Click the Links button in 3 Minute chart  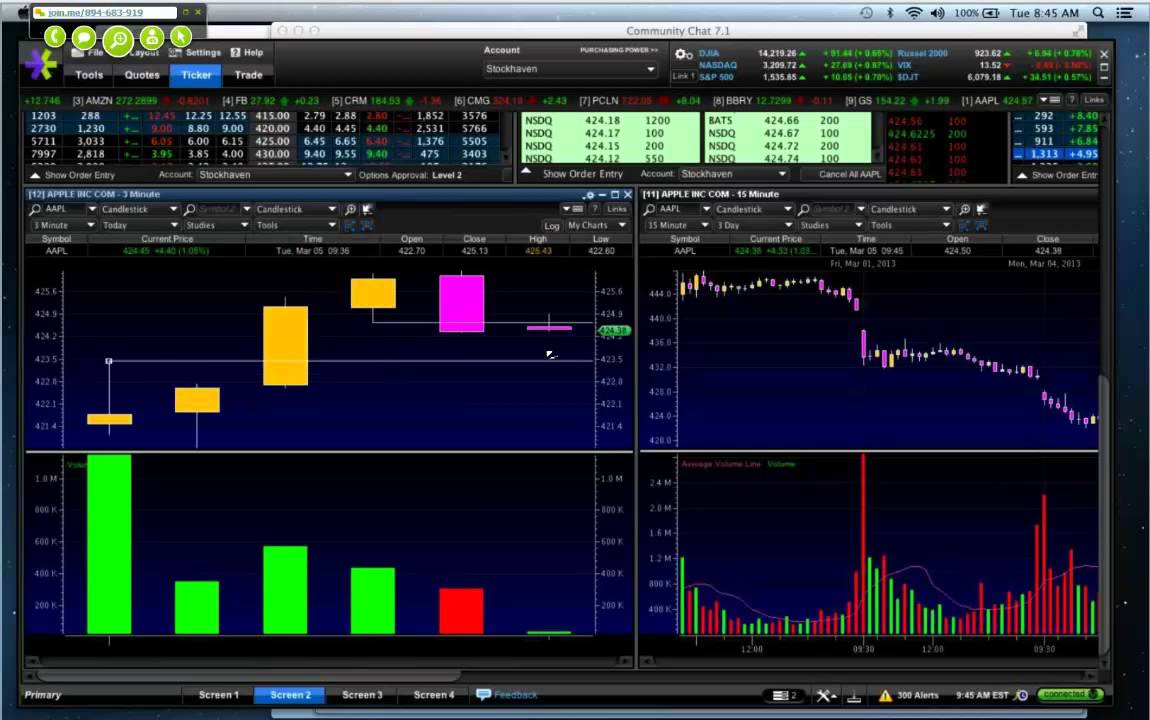pyautogui.click(x=617, y=210)
